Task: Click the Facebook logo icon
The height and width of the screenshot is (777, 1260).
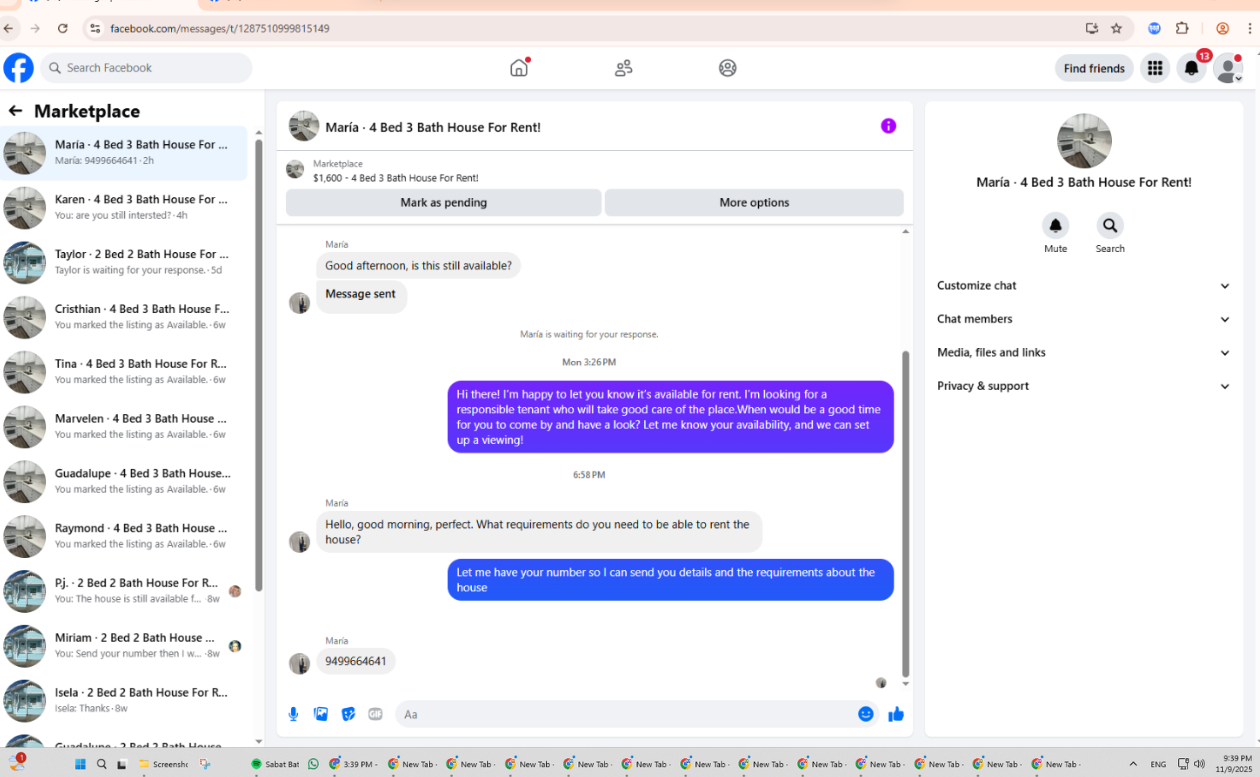Action: click(18, 68)
